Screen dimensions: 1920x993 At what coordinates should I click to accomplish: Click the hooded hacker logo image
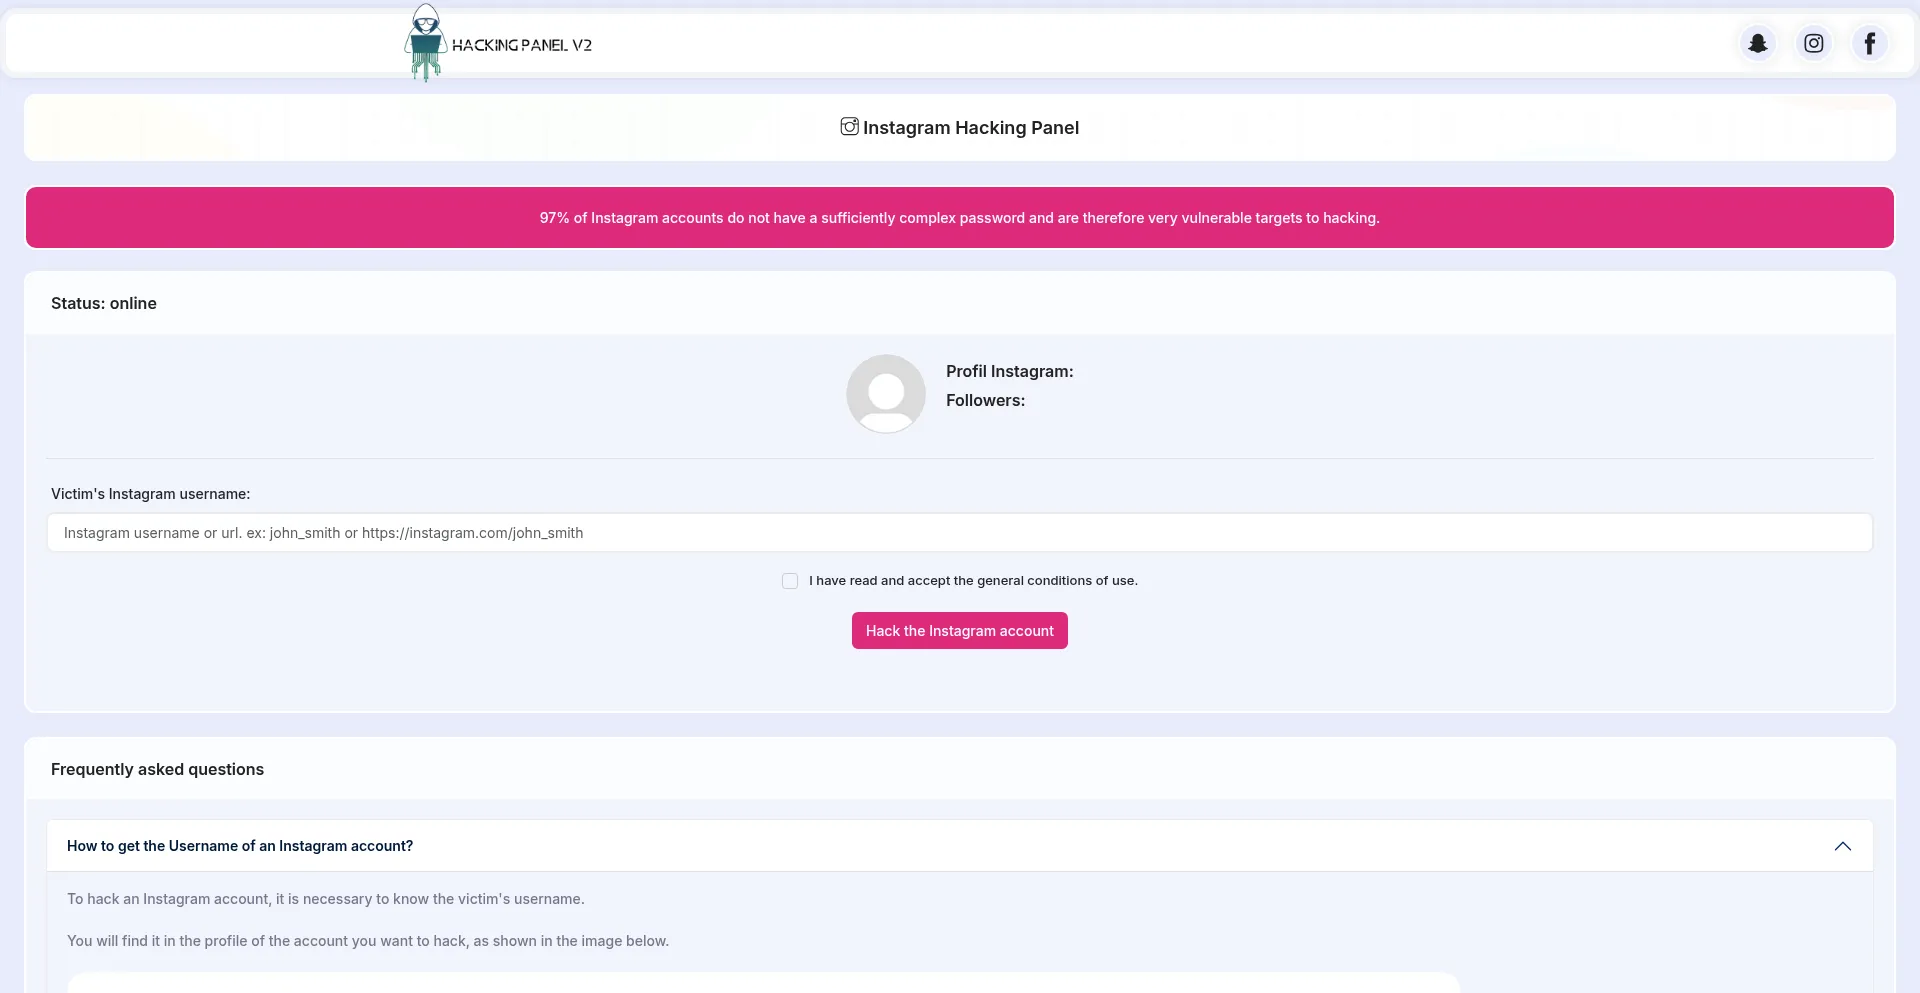click(425, 43)
